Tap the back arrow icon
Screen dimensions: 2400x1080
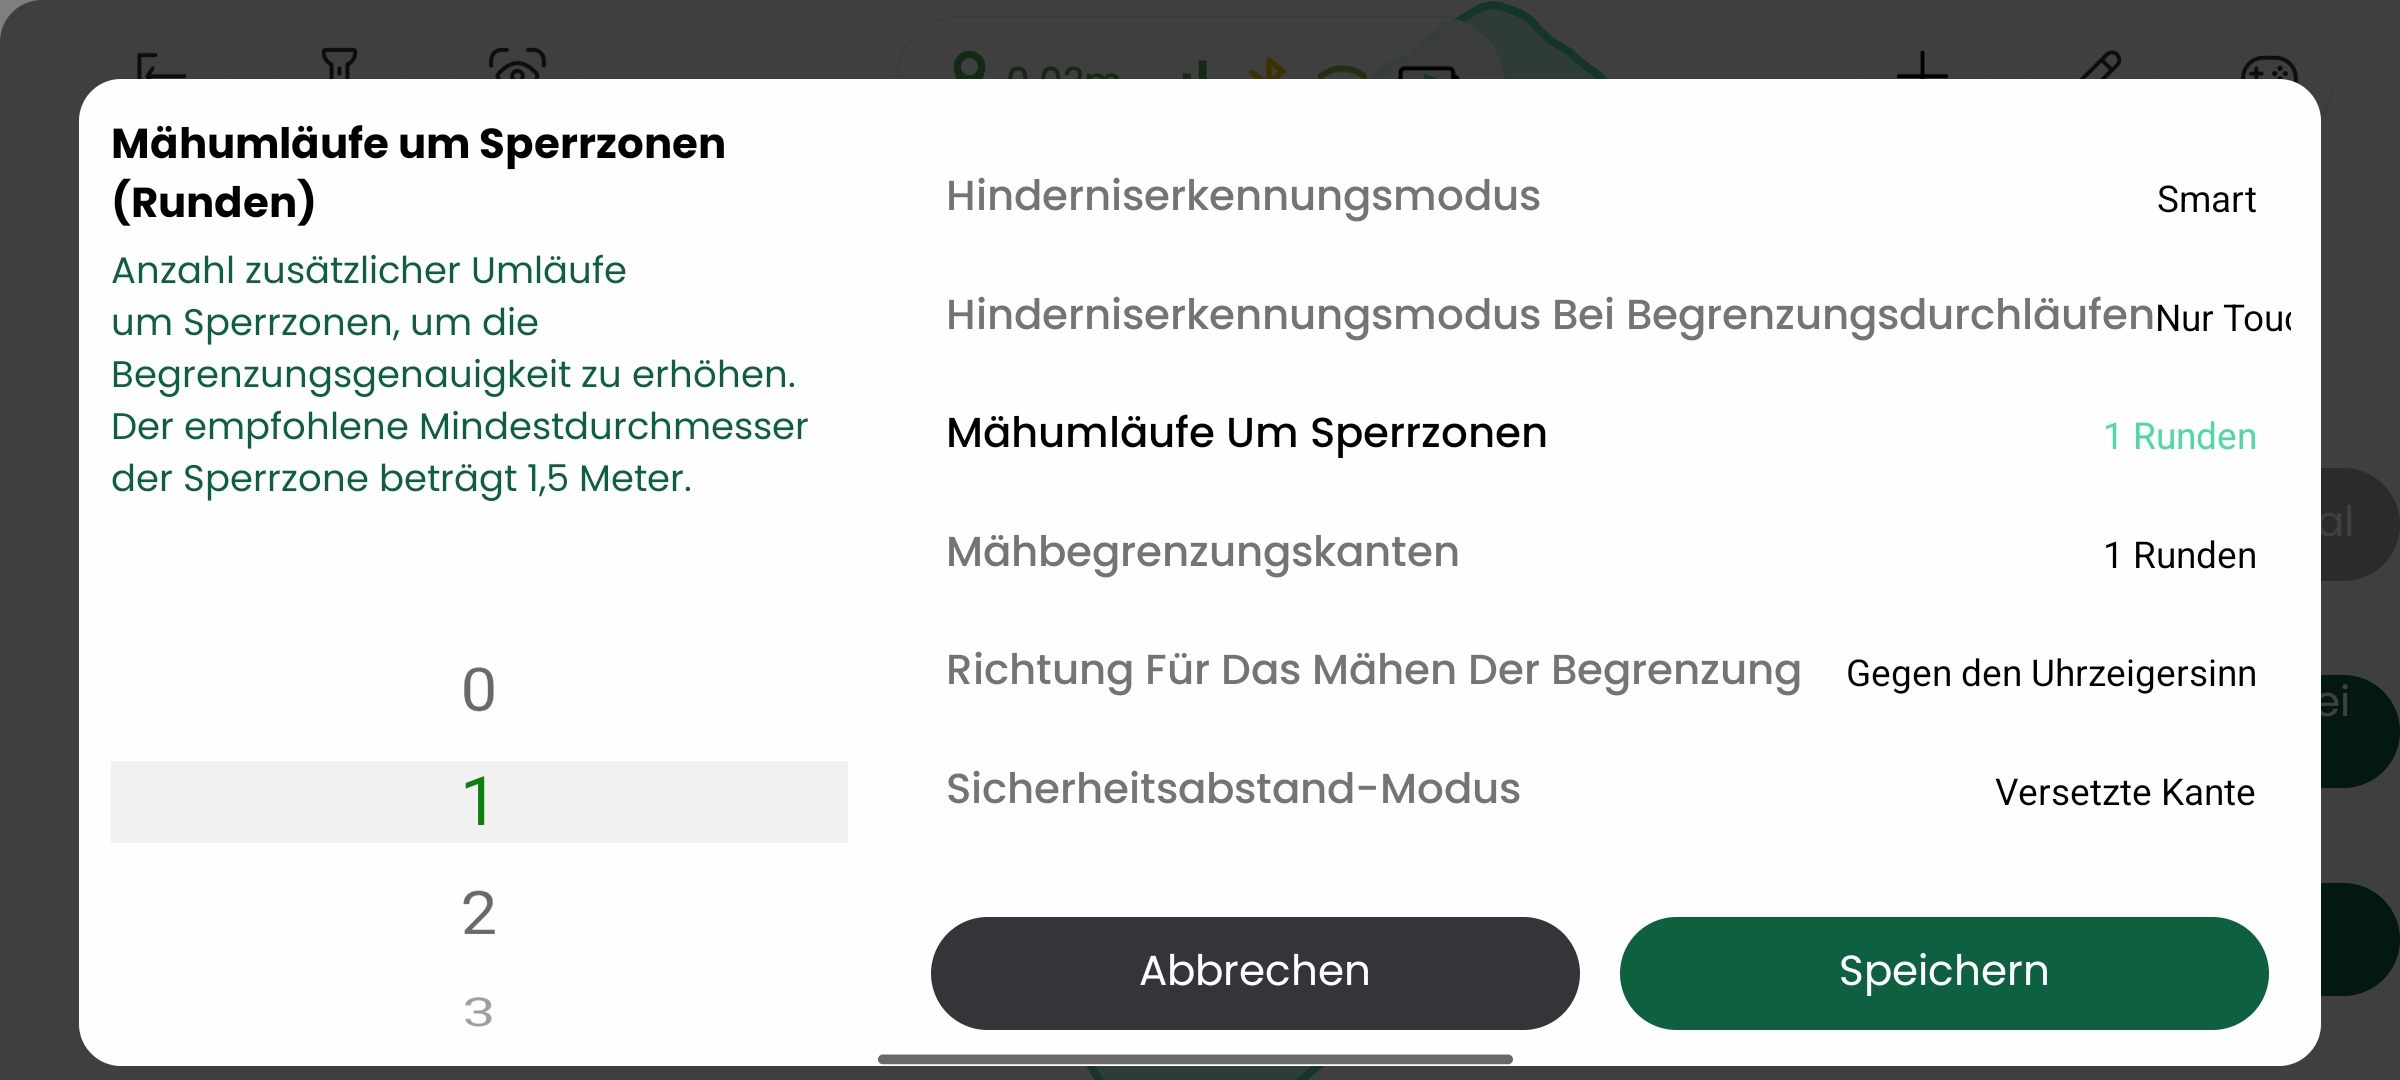tap(160, 66)
